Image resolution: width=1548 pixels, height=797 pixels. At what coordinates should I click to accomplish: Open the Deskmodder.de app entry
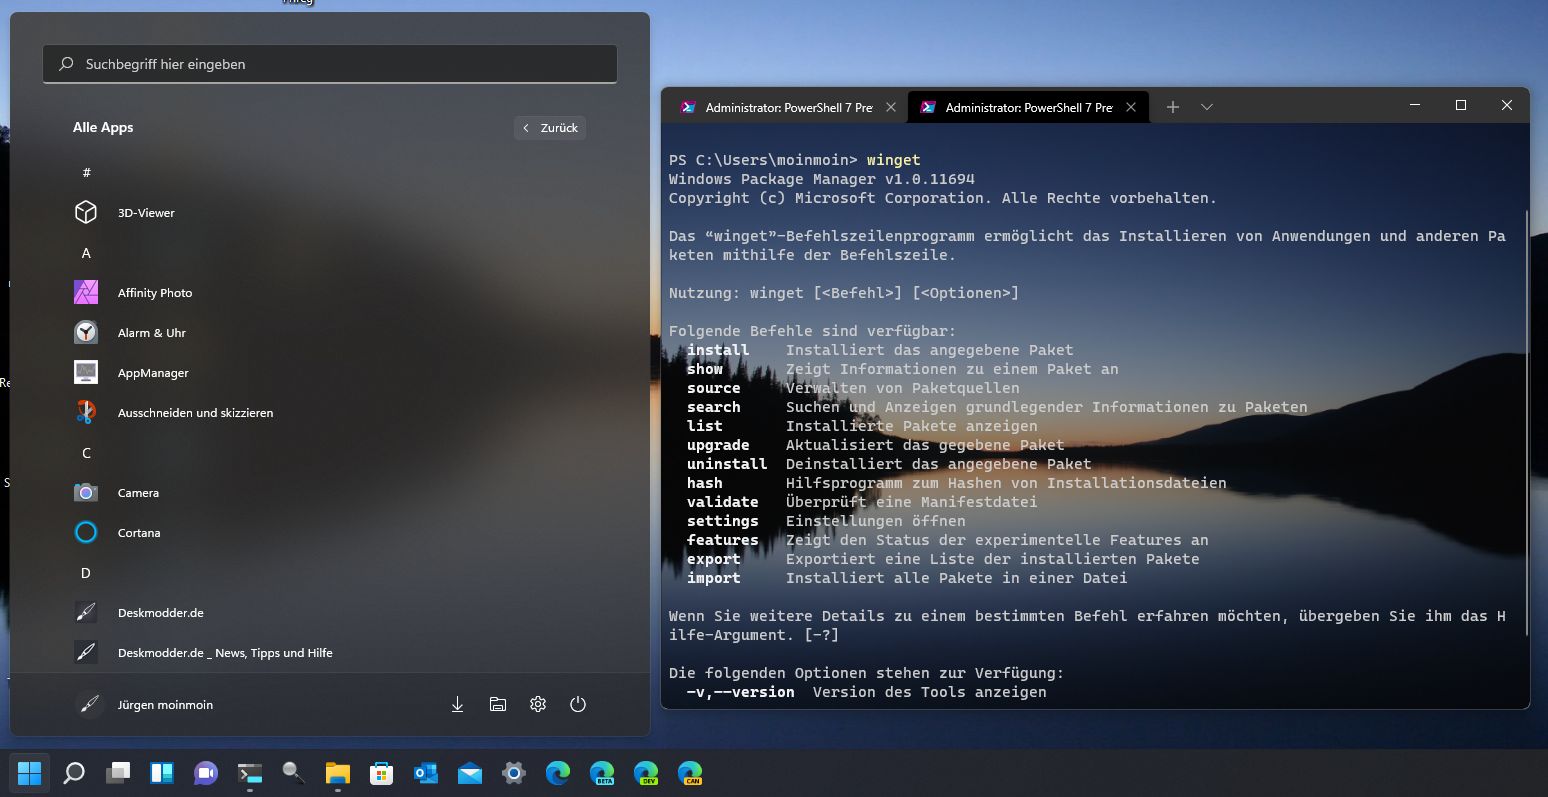coord(329,612)
